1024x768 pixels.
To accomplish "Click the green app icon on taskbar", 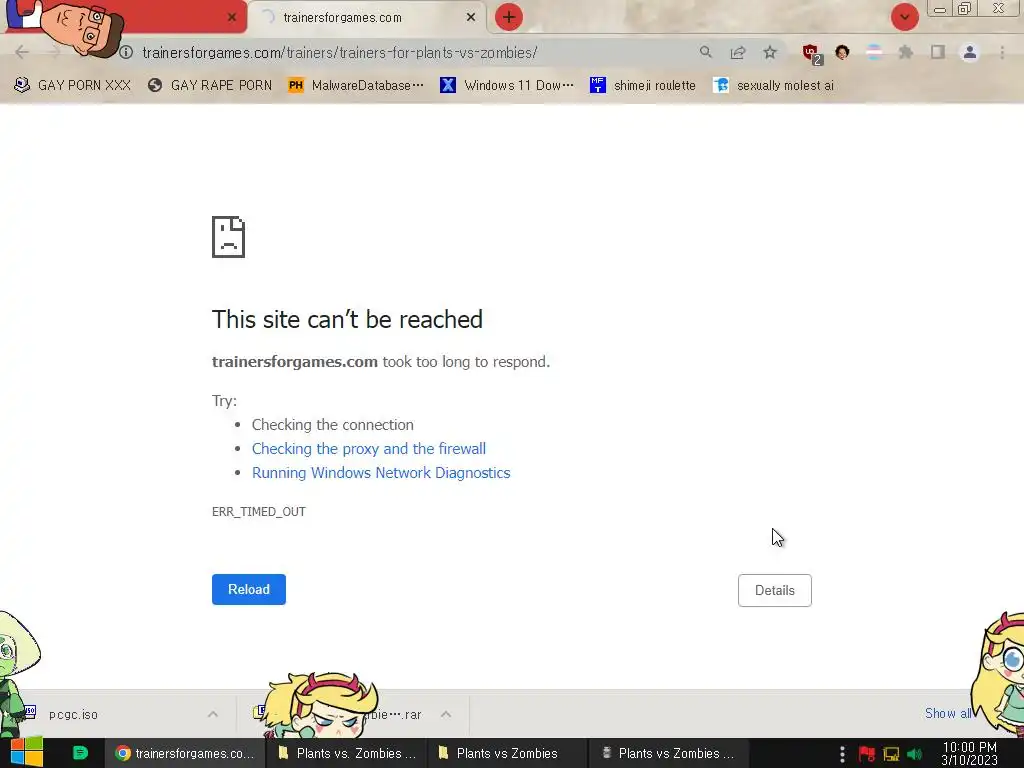I will click(80, 753).
